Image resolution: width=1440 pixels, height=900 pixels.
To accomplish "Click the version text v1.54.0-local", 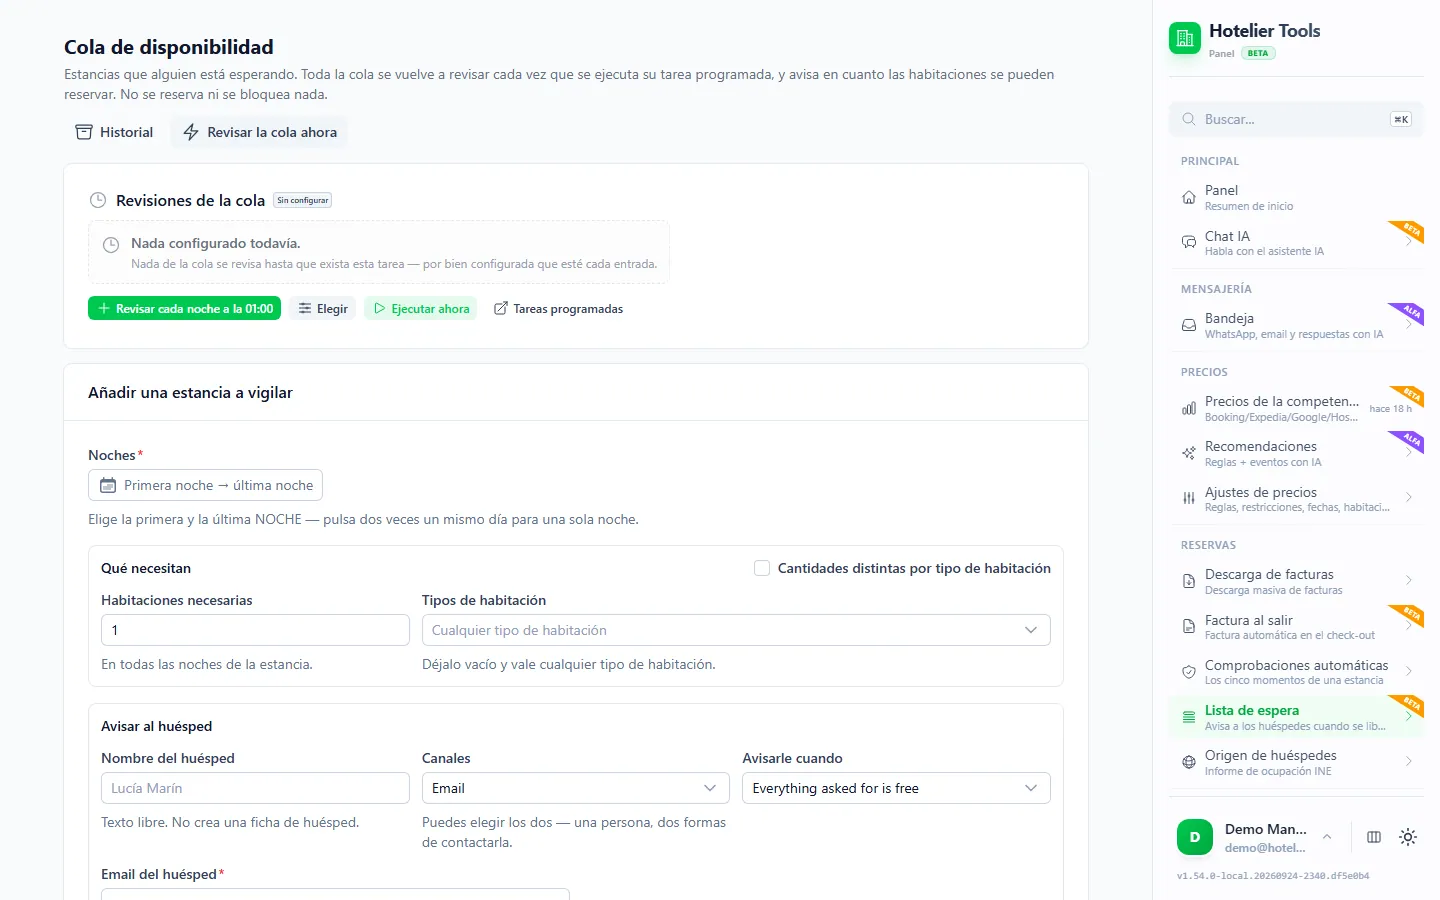I will click(1273, 876).
